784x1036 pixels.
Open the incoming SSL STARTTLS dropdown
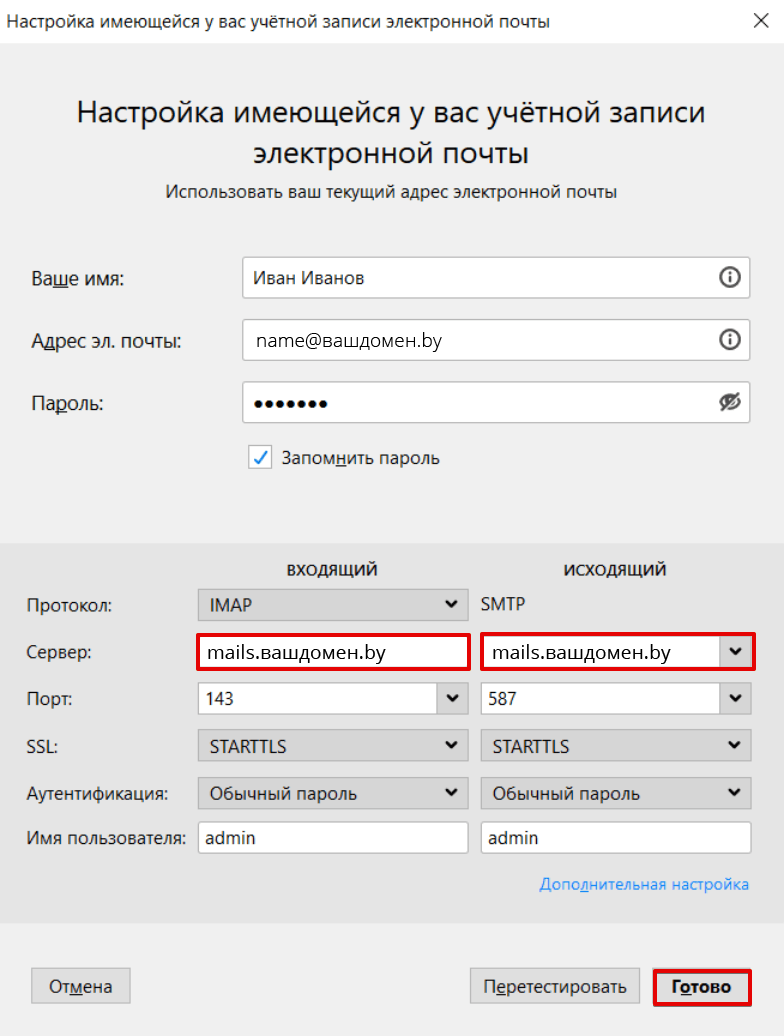pyautogui.click(x=333, y=746)
